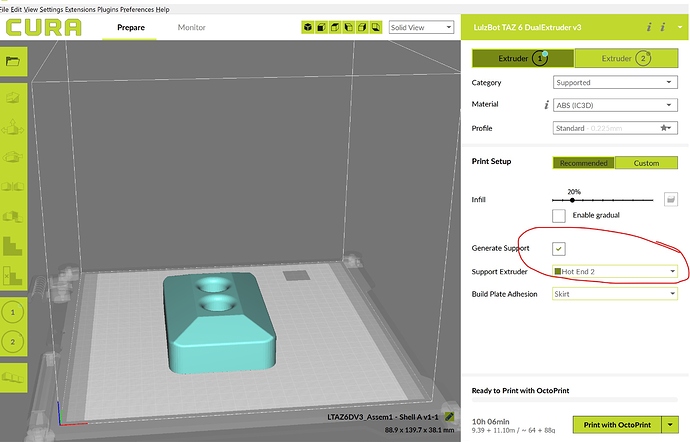Select the plain staircase tool icon

point(13,246)
